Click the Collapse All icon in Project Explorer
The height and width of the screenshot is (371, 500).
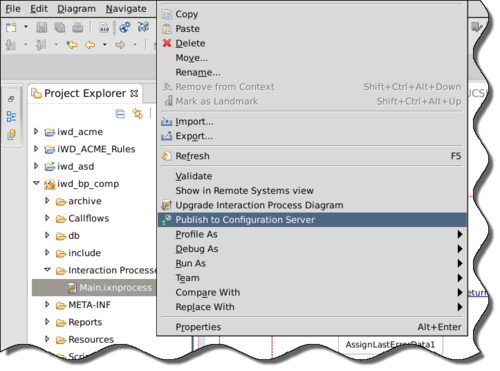tap(120, 114)
